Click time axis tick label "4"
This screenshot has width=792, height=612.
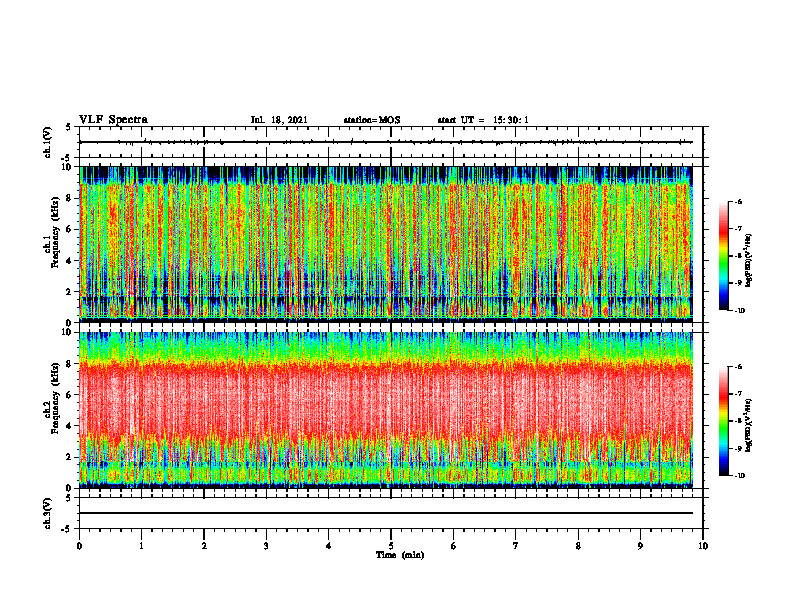(x=328, y=546)
